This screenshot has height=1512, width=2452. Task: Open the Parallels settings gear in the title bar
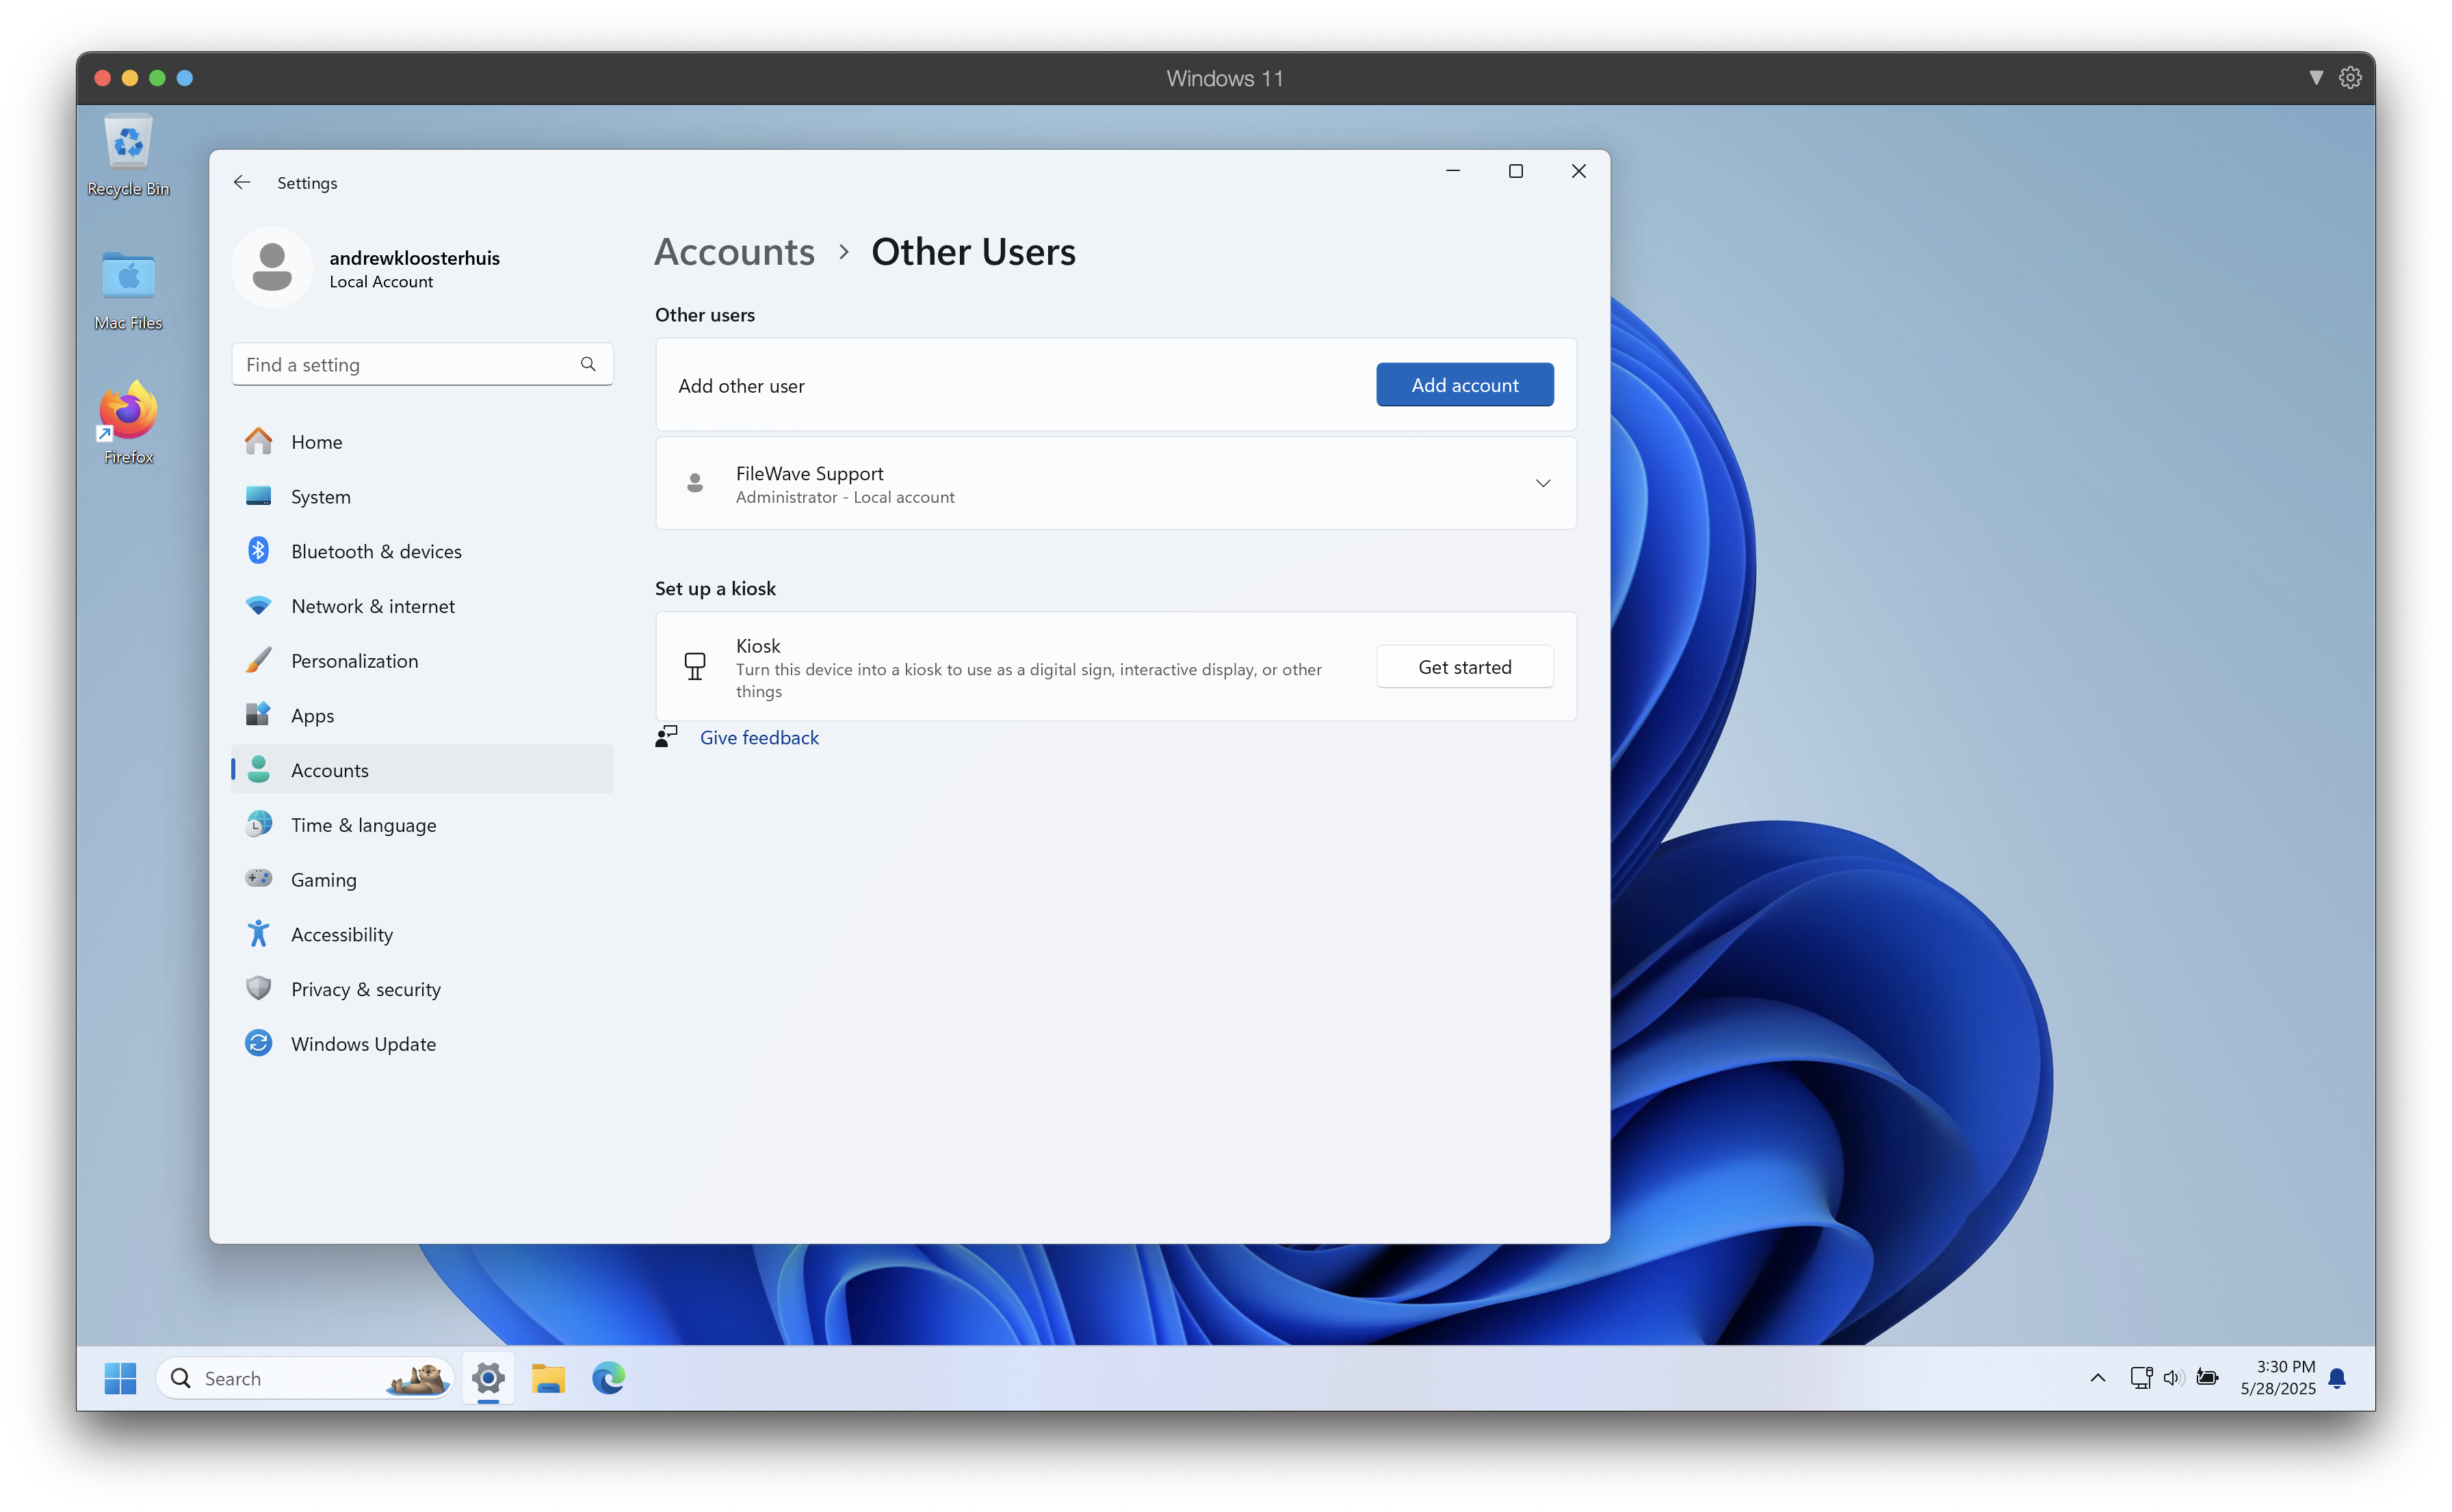point(2349,78)
